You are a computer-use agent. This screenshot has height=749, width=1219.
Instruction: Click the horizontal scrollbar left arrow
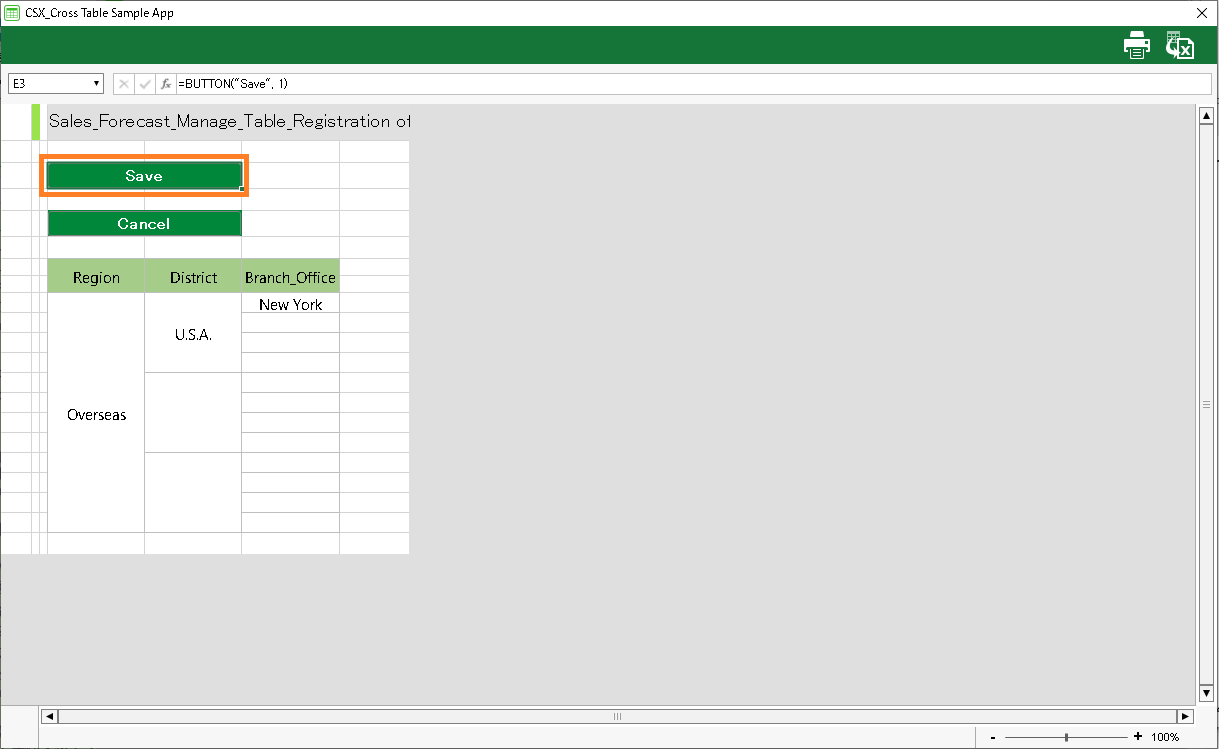[x=49, y=716]
